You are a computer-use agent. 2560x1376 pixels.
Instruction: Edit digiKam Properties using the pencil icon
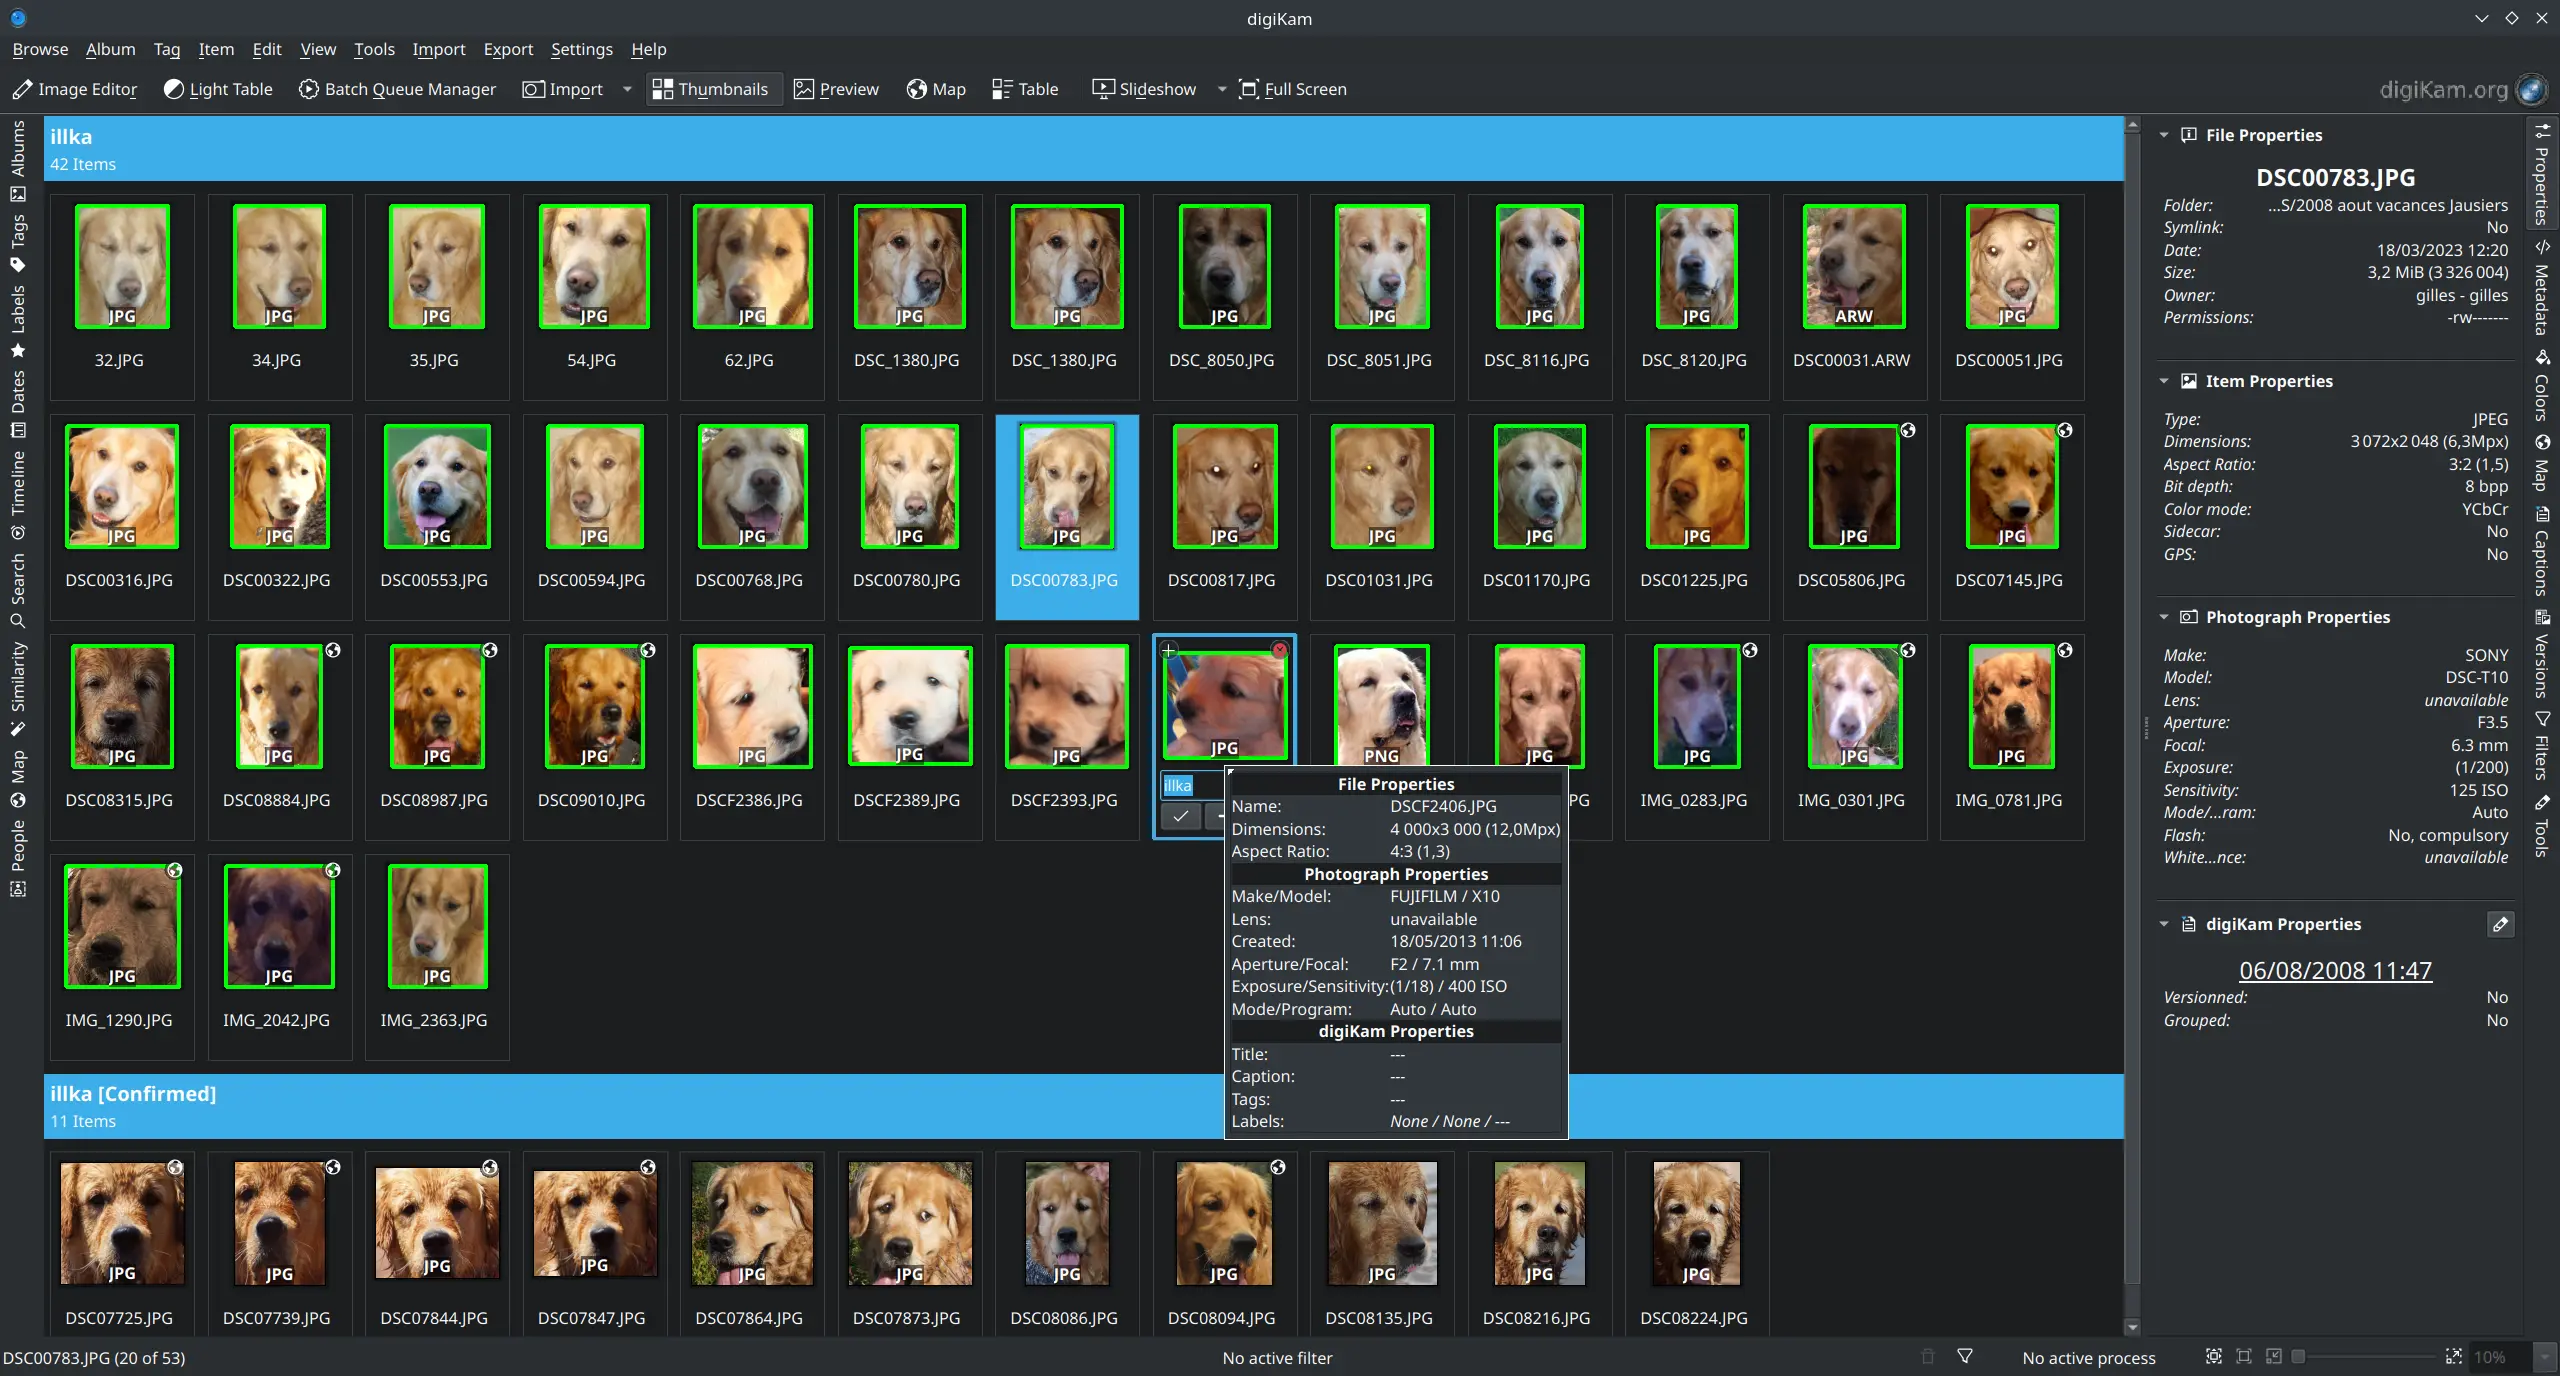click(x=2499, y=924)
